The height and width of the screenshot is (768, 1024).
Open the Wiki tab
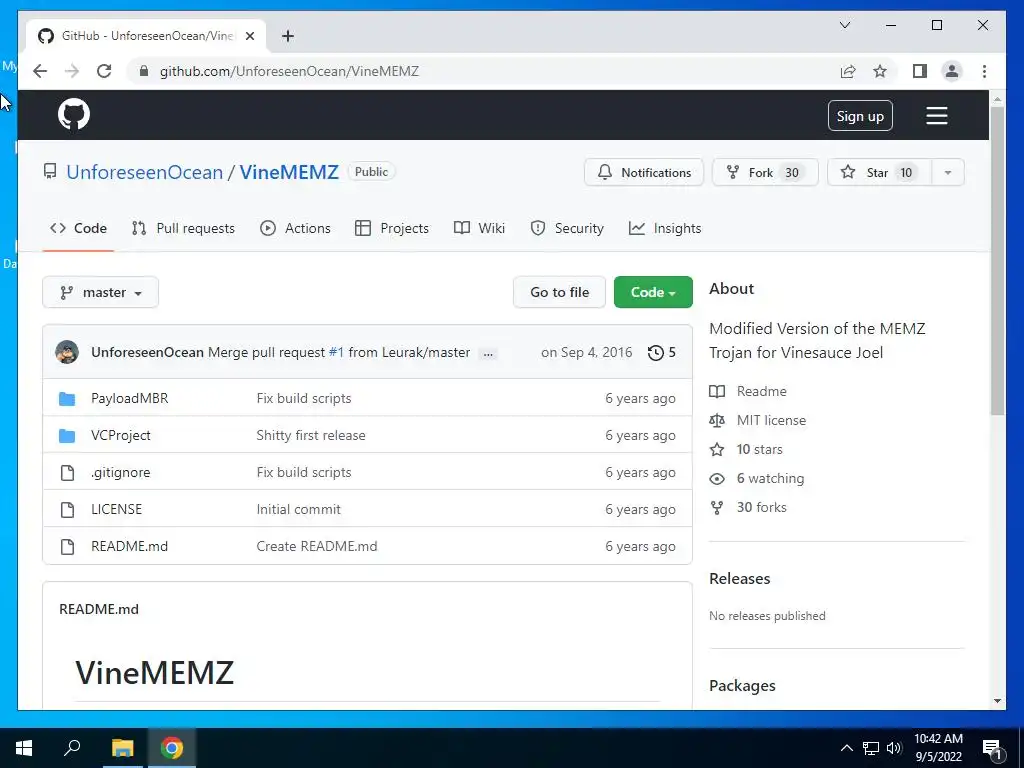coord(479,228)
